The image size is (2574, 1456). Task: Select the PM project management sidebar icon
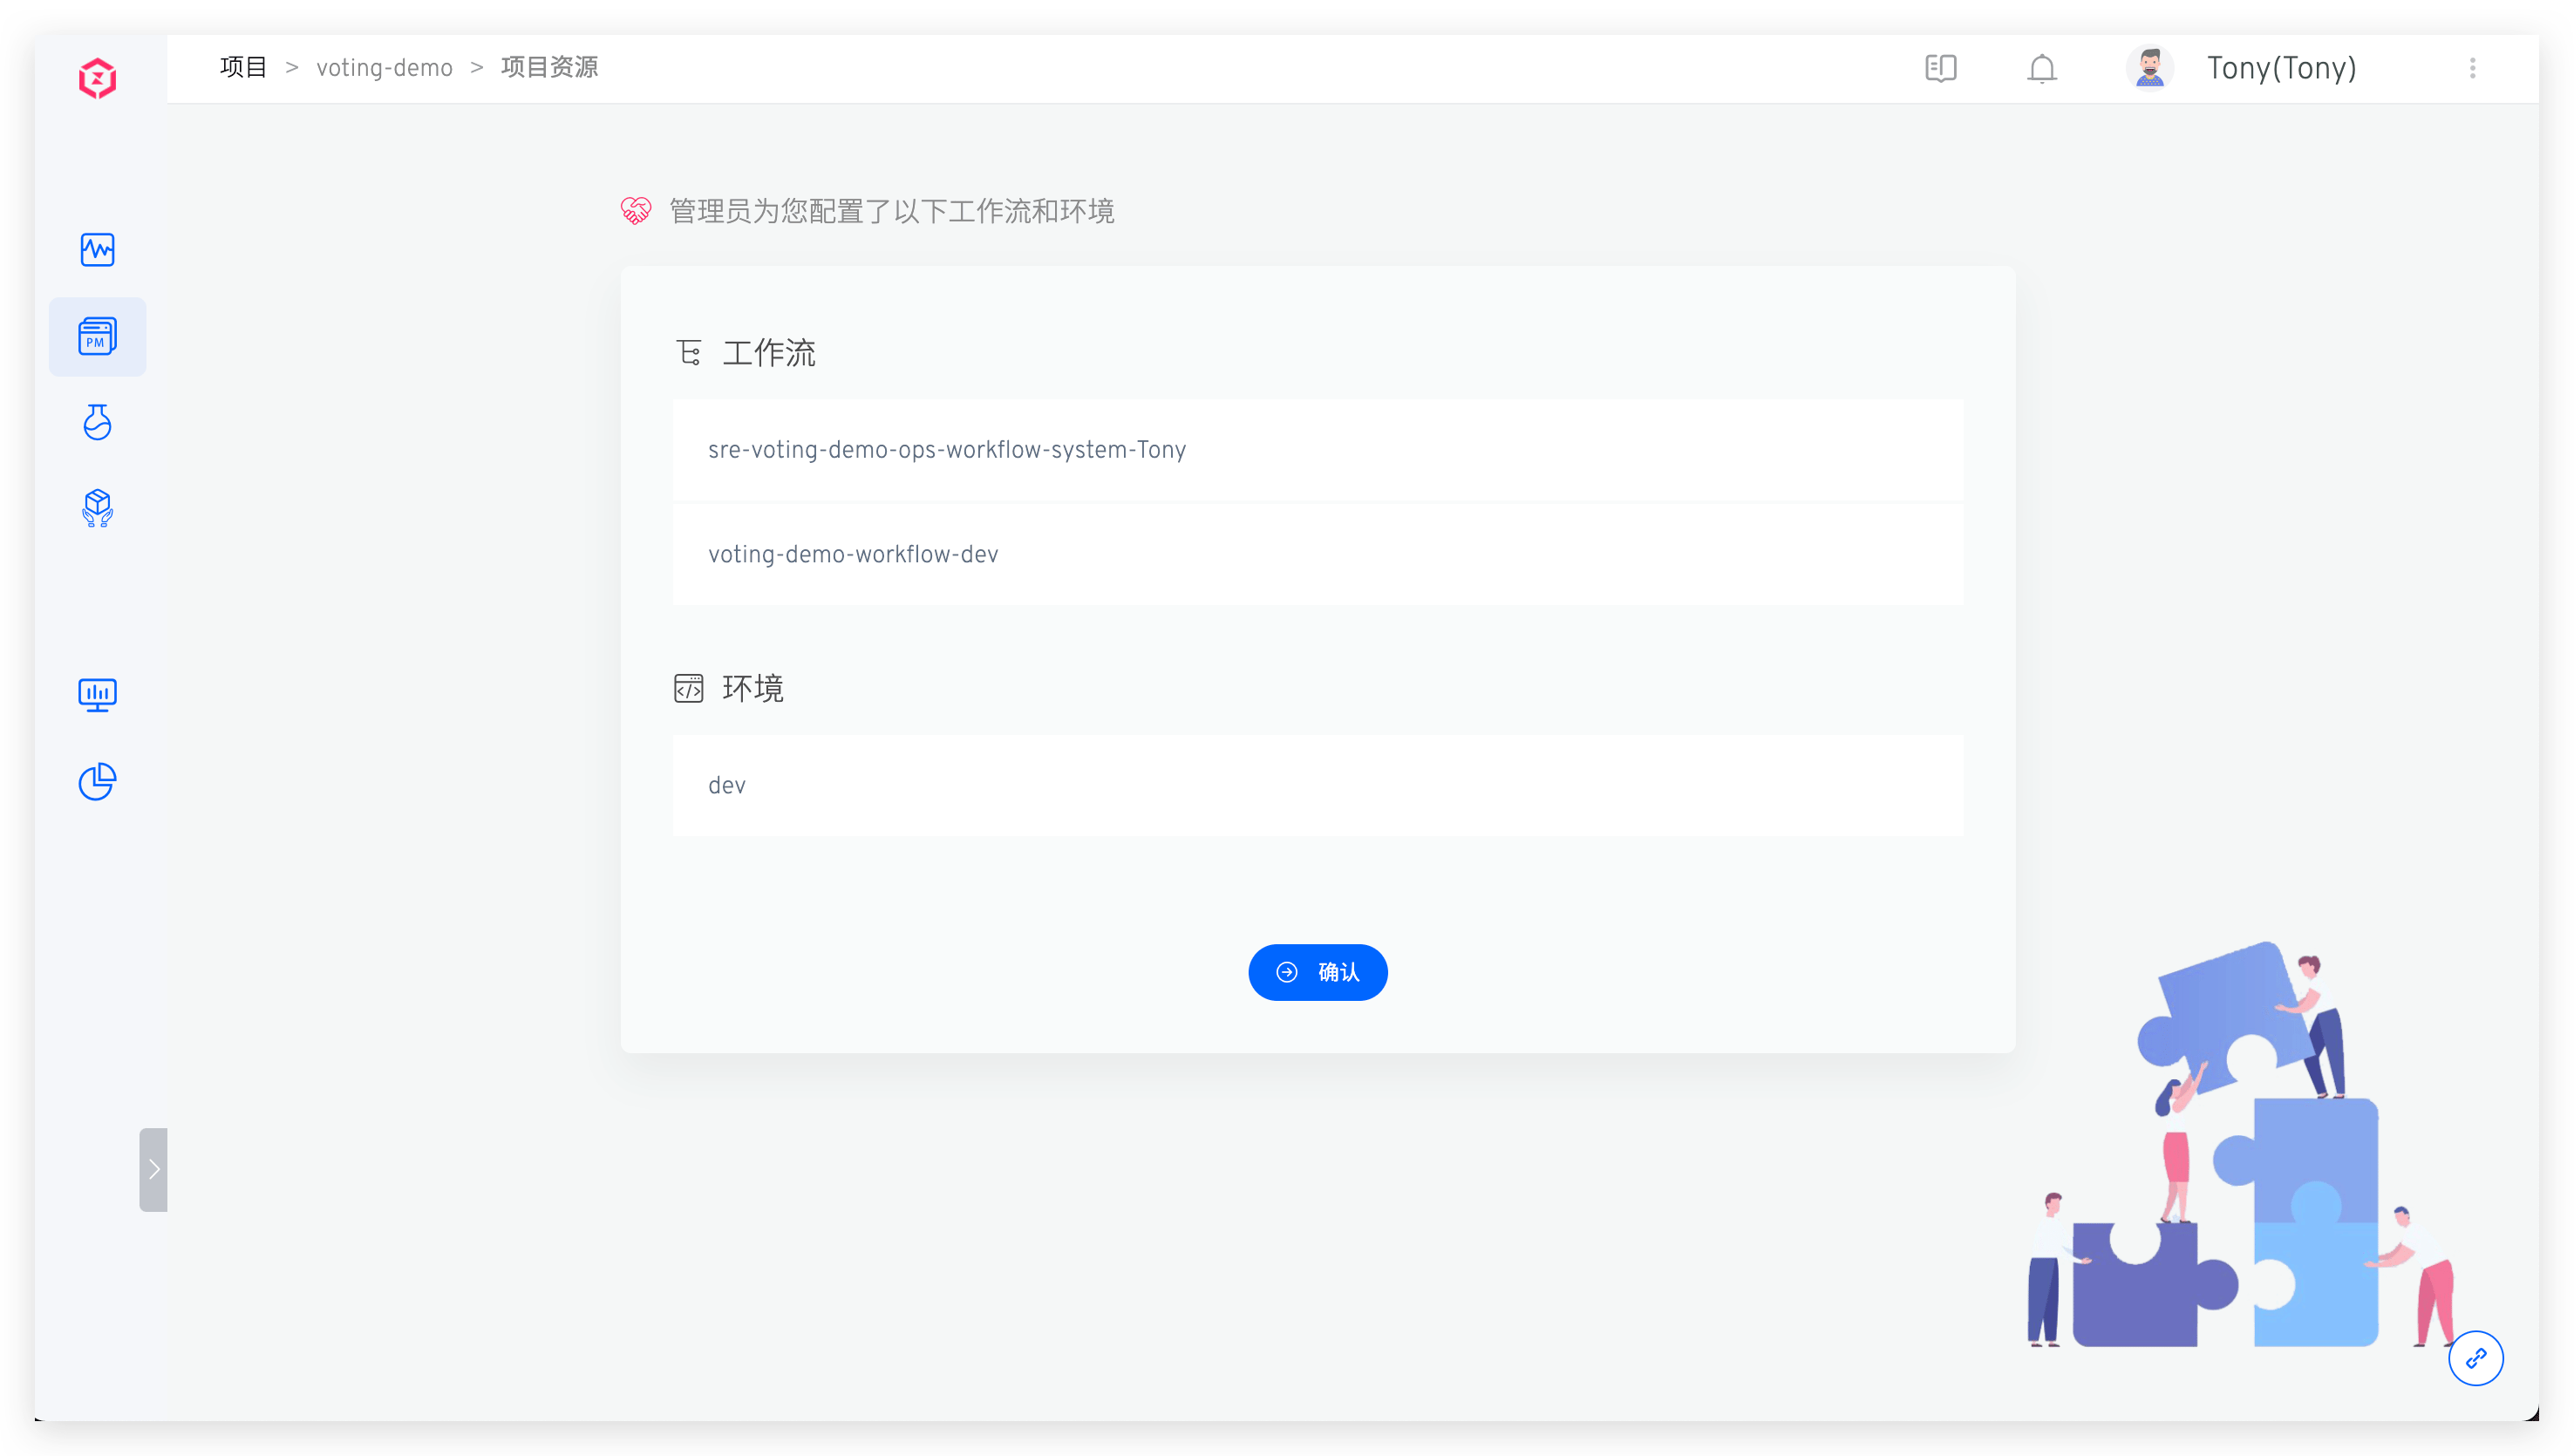coord(97,336)
